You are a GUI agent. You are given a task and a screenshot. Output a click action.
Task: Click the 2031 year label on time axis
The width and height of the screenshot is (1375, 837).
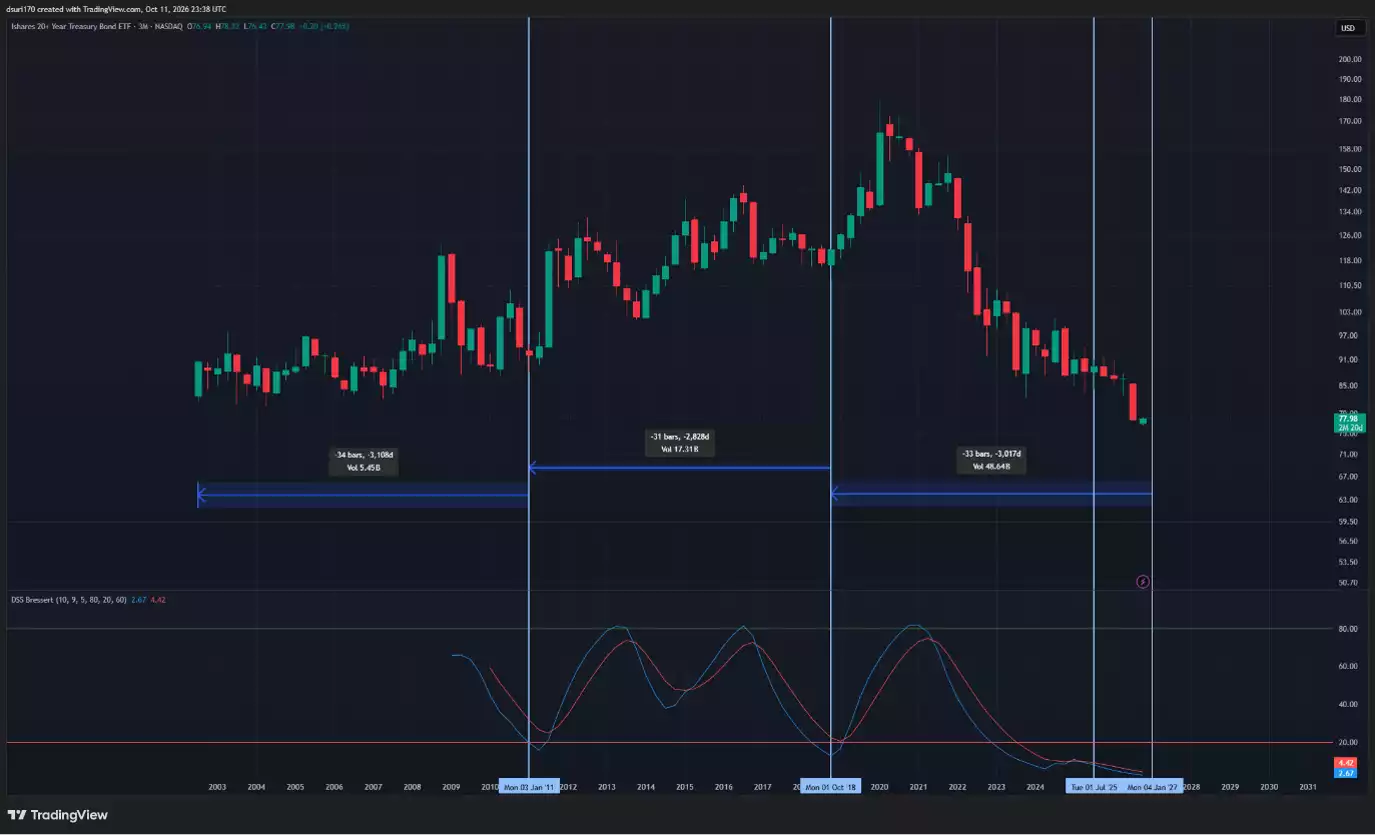pyautogui.click(x=1307, y=787)
